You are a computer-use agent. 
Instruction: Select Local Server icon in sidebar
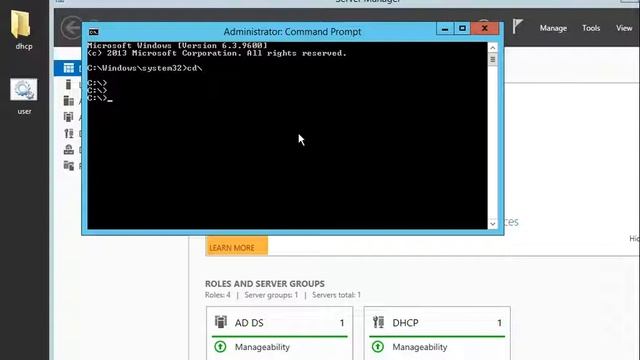[x=68, y=84]
